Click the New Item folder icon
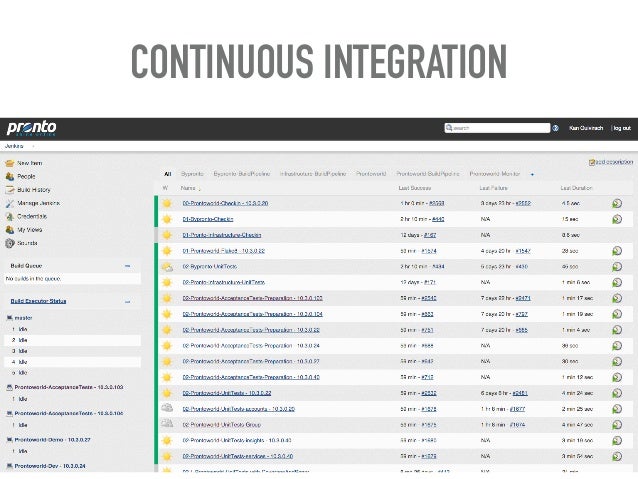Image resolution: width=638 pixels, height=479 pixels. pos(10,163)
